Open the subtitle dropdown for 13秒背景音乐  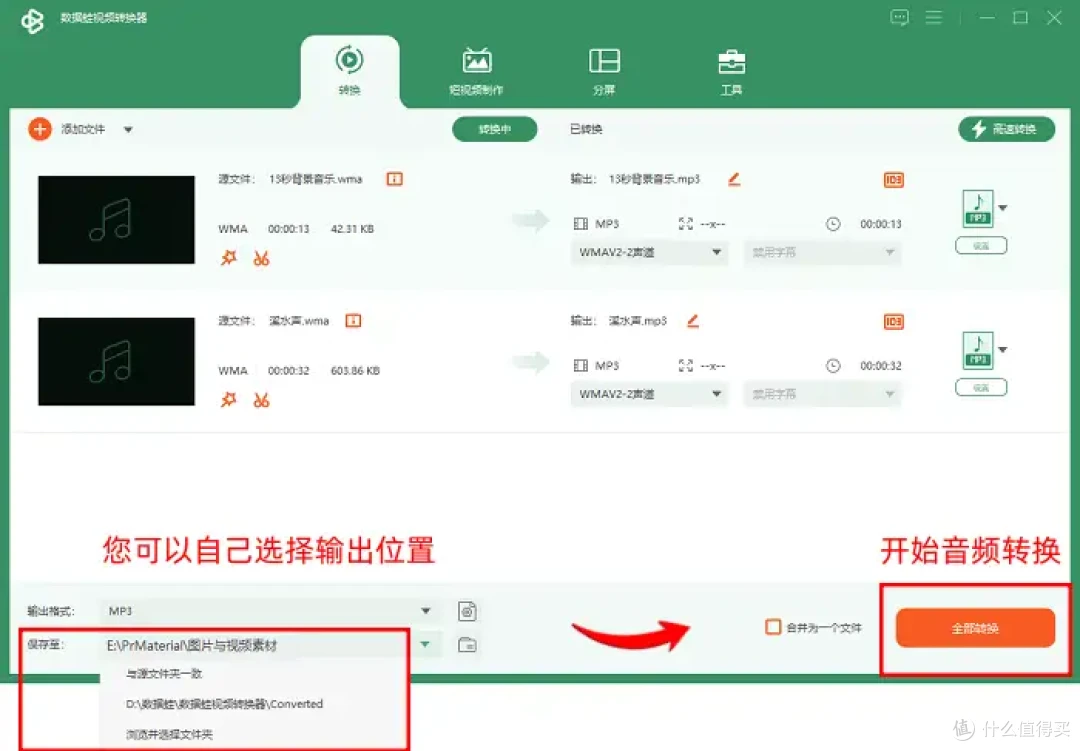tap(822, 252)
